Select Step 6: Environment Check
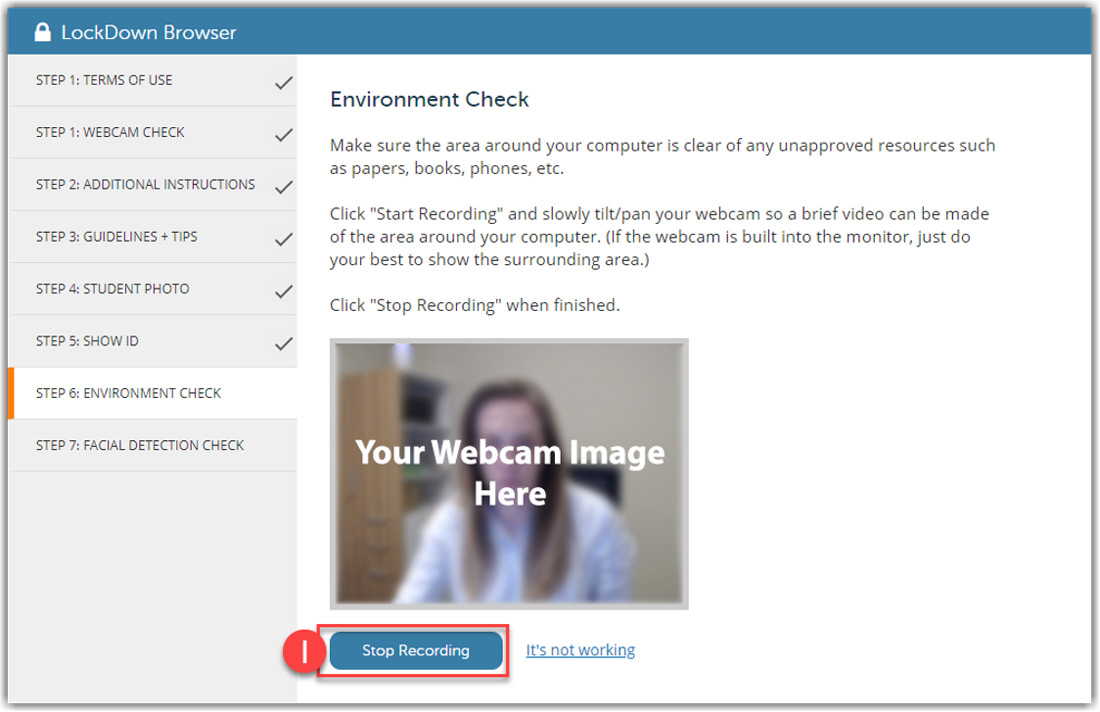 point(128,393)
